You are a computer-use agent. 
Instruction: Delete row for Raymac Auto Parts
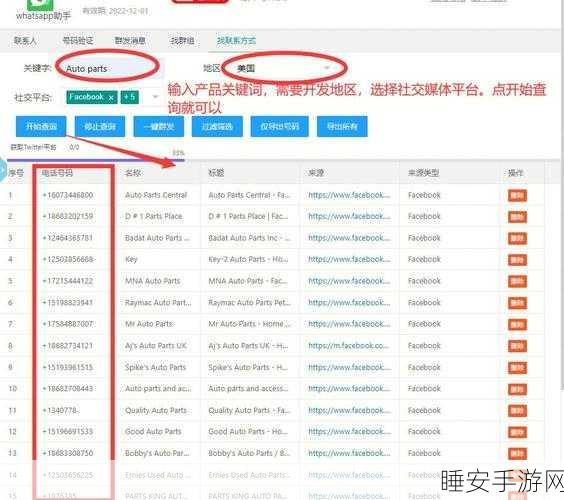[517, 303]
